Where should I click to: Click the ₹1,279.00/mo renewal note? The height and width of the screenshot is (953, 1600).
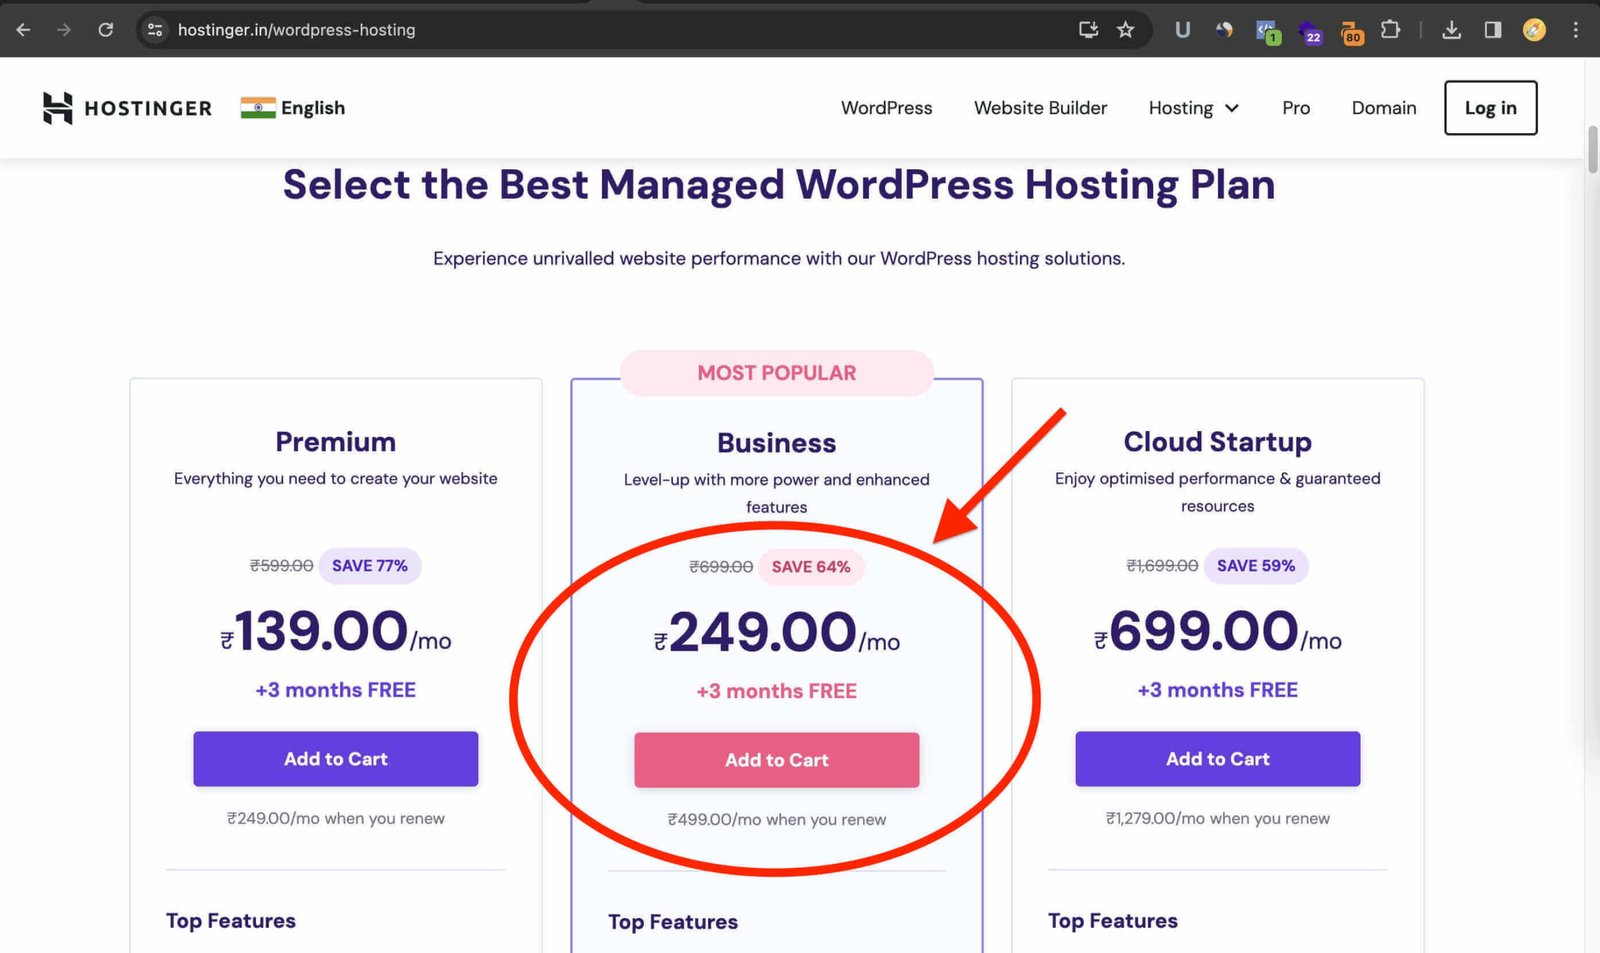(1218, 819)
